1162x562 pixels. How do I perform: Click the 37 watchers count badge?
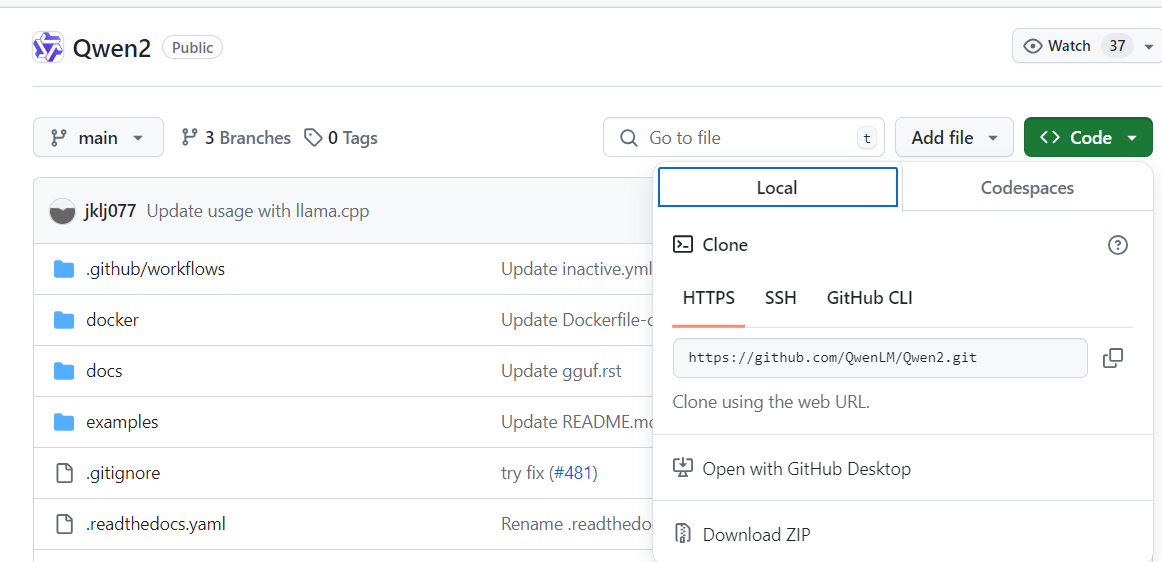click(x=1118, y=46)
